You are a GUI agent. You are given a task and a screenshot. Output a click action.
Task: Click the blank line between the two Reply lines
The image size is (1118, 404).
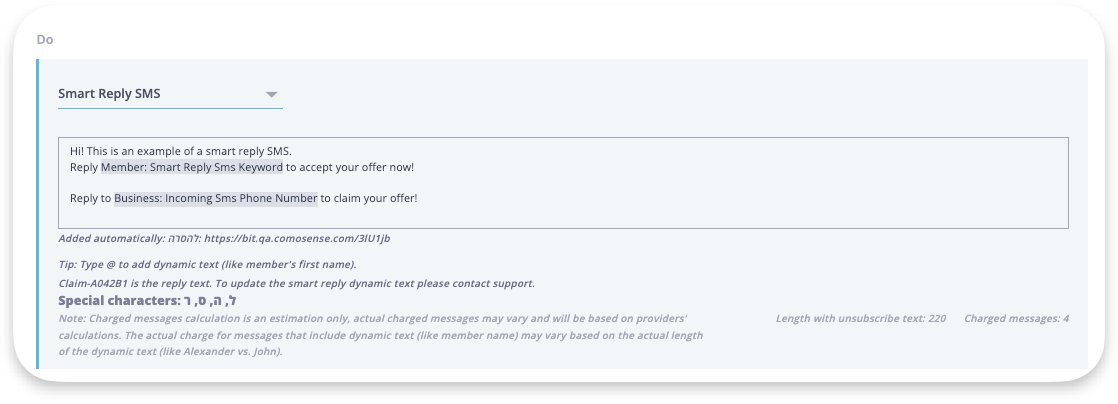pos(400,183)
